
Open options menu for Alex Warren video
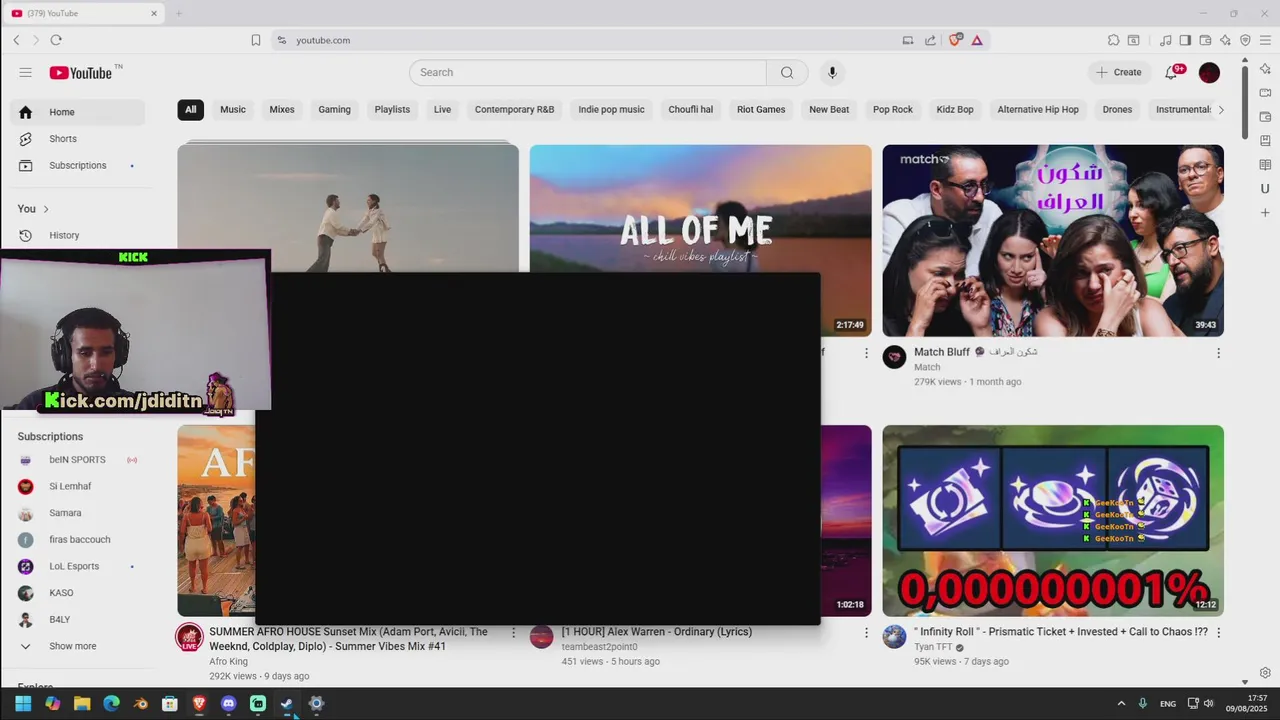[866, 633]
